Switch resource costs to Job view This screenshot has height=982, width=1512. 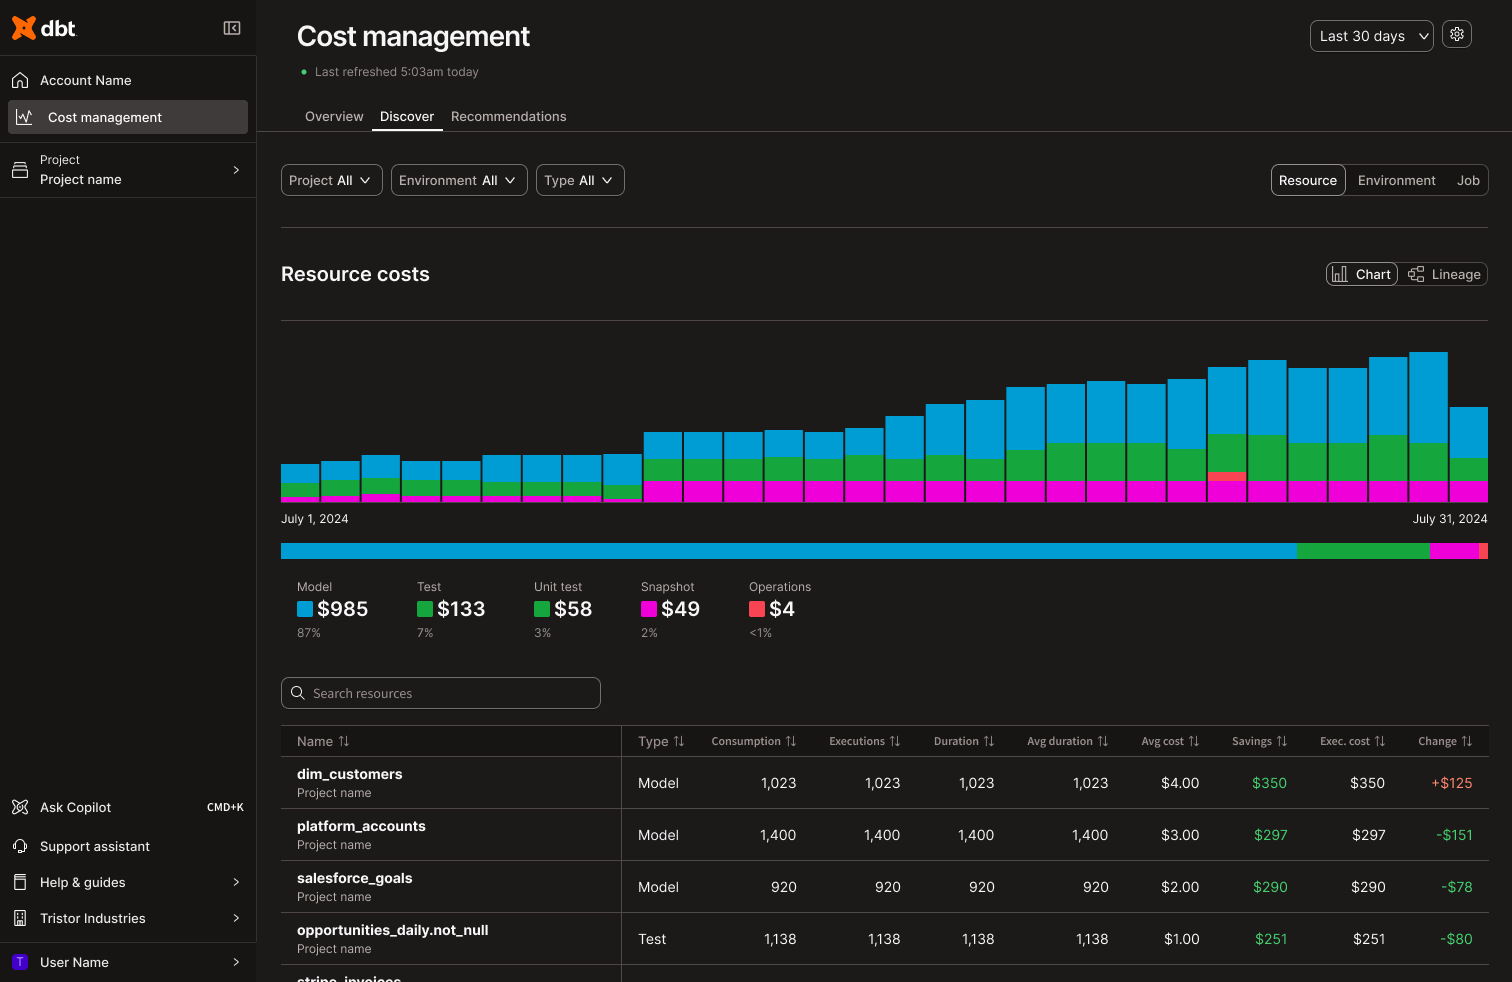point(1468,180)
